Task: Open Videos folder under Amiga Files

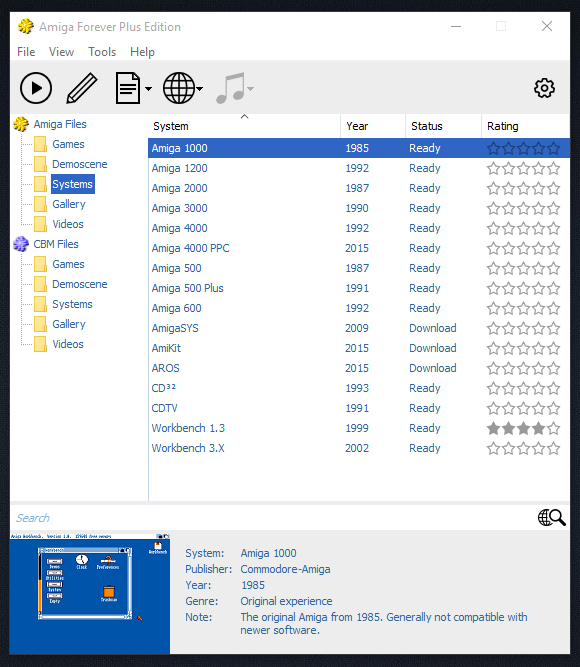Action: click(68, 224)
